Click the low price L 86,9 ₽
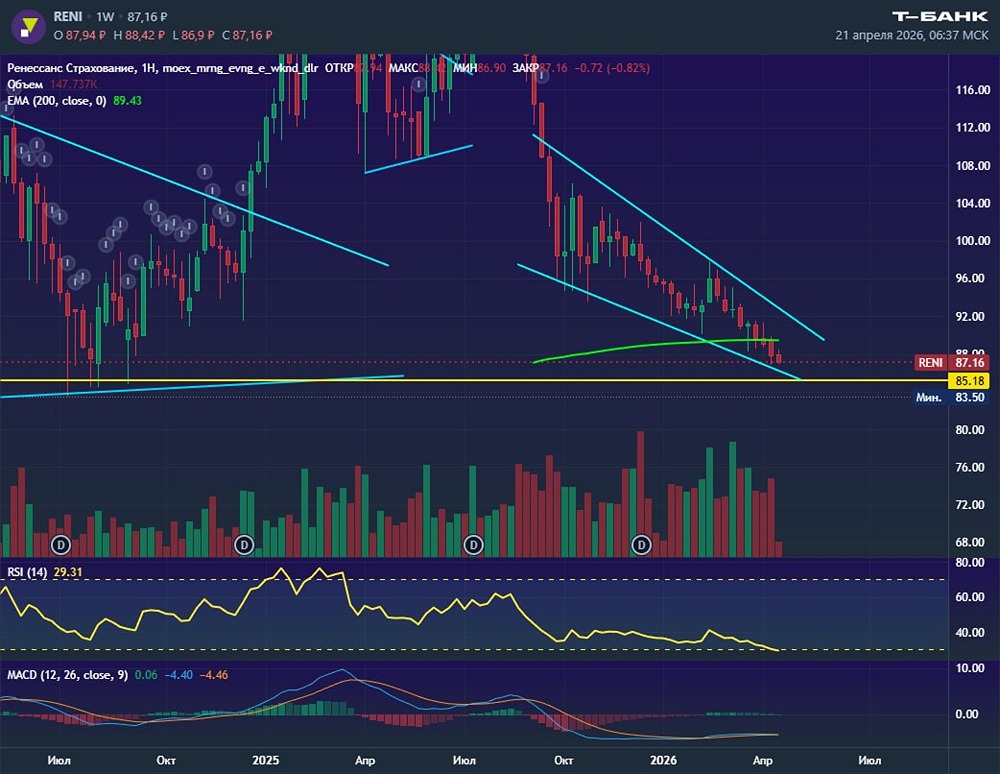Image resolution: width=1000 pixels, height=774 pixels. [194, 35]
